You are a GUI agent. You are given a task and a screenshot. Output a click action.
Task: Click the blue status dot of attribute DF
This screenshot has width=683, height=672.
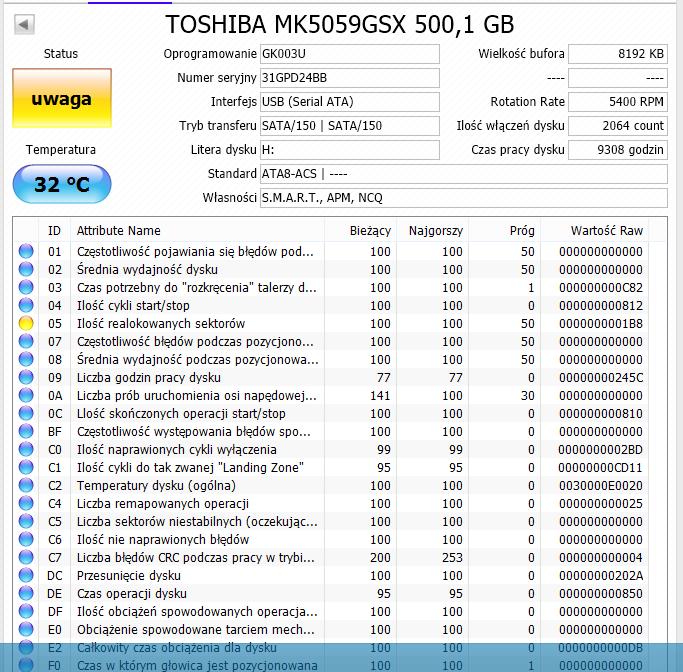click(x=26, y=611)
